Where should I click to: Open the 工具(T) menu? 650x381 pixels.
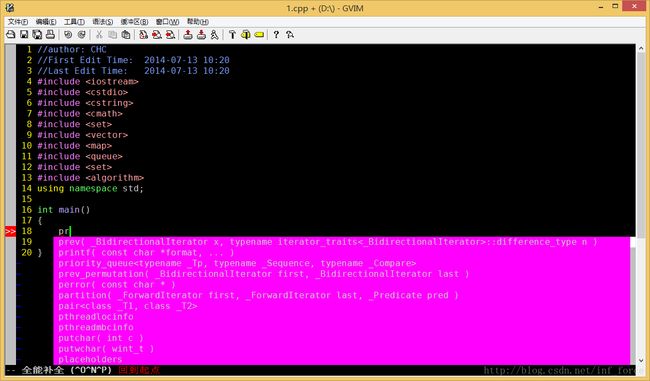pyautogui.click(x=74, y=22)
